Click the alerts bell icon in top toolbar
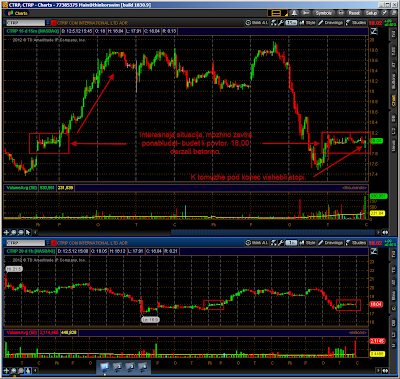The width and height of the screenshot is (400, 379). [294, 13]
